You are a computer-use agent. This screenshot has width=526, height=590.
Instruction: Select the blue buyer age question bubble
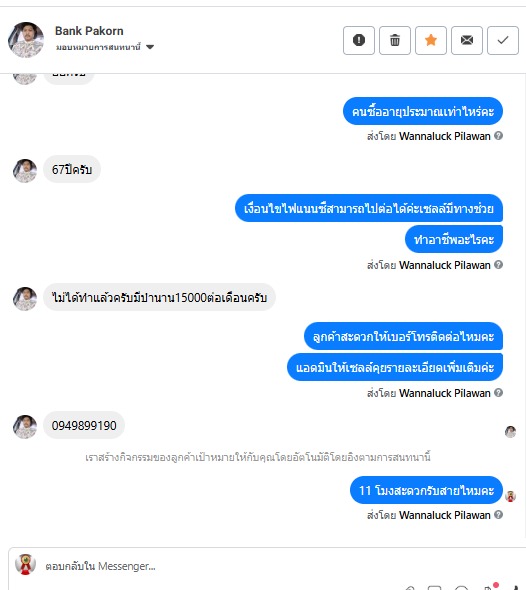point(423,111)
